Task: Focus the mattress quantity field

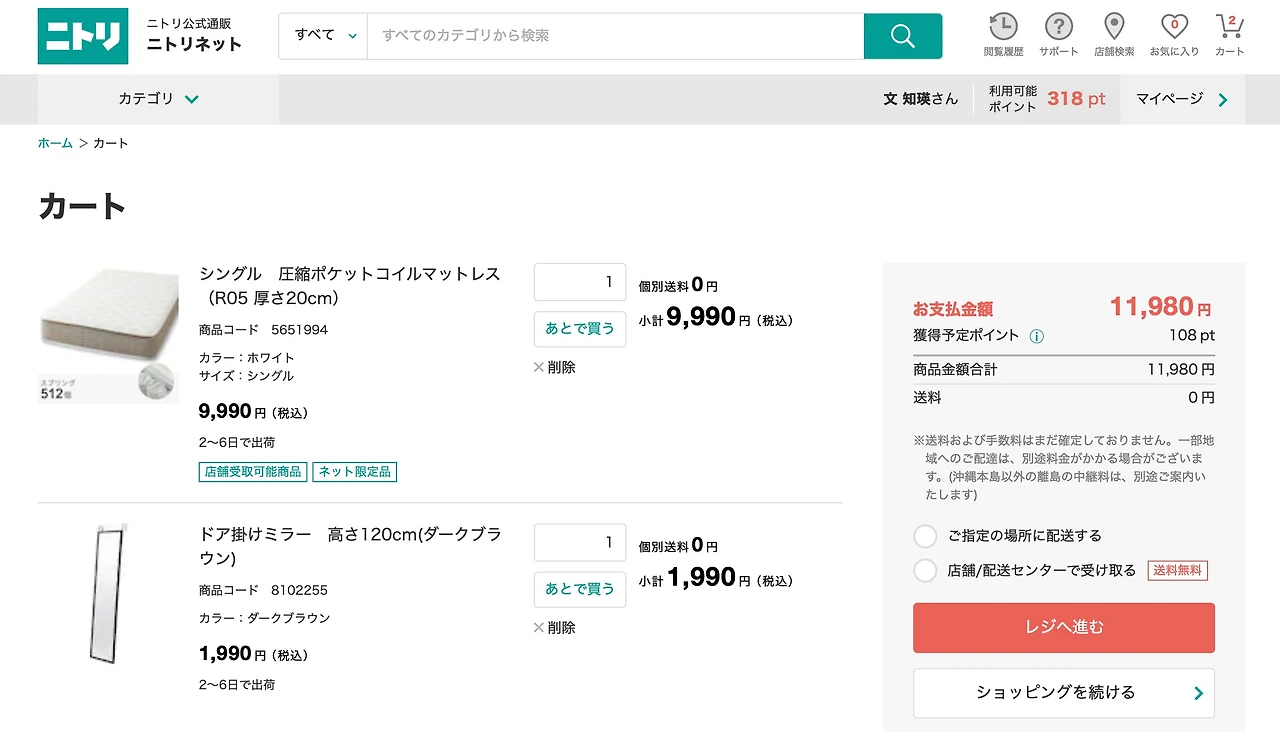Action: [580, 282]
